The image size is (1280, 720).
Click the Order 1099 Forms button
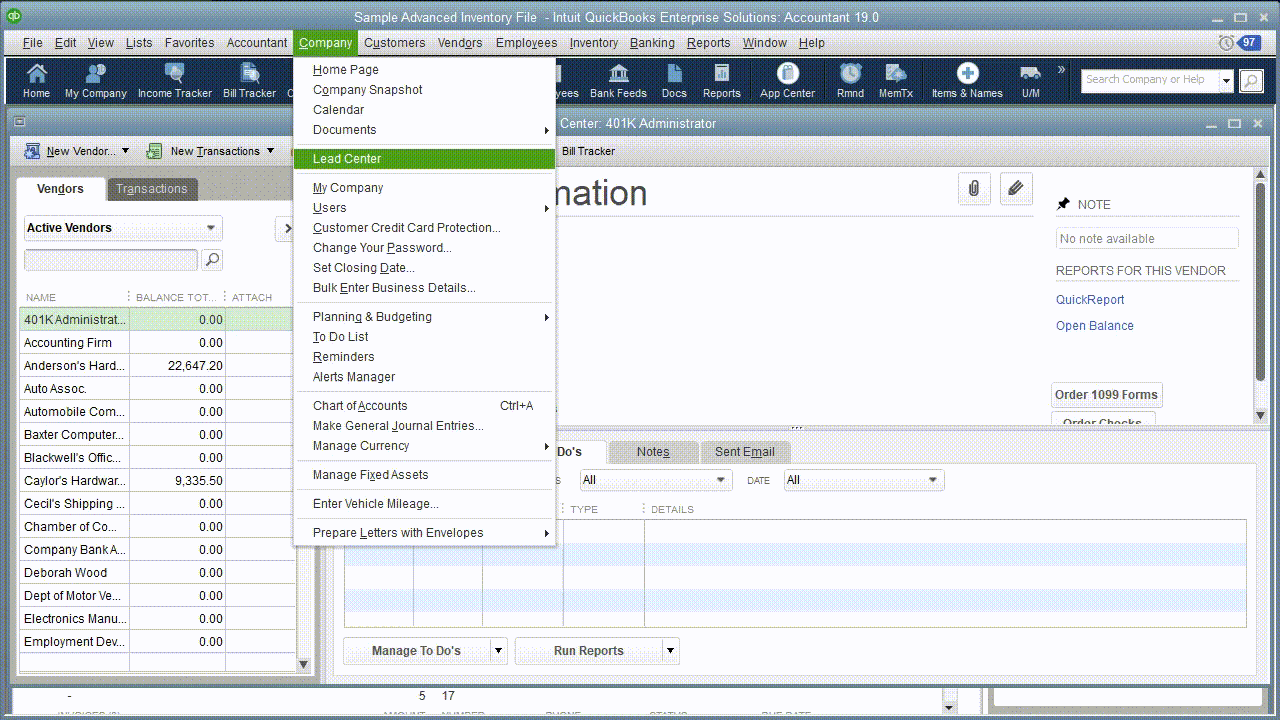pos(1106,394)
